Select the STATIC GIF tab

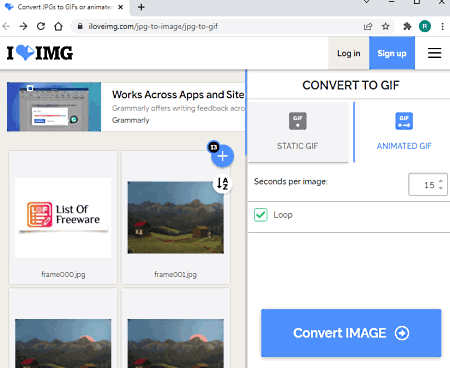click(x=298, y=132)
